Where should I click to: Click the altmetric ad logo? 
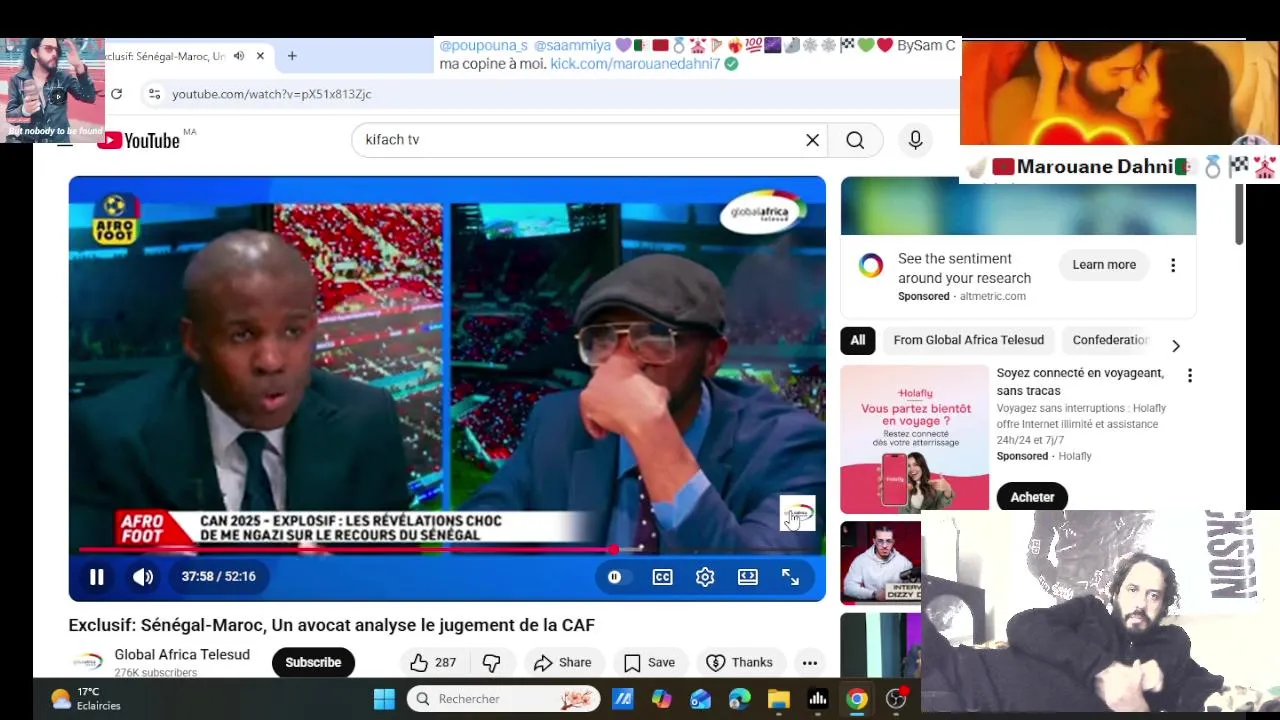tap(871, 265)
